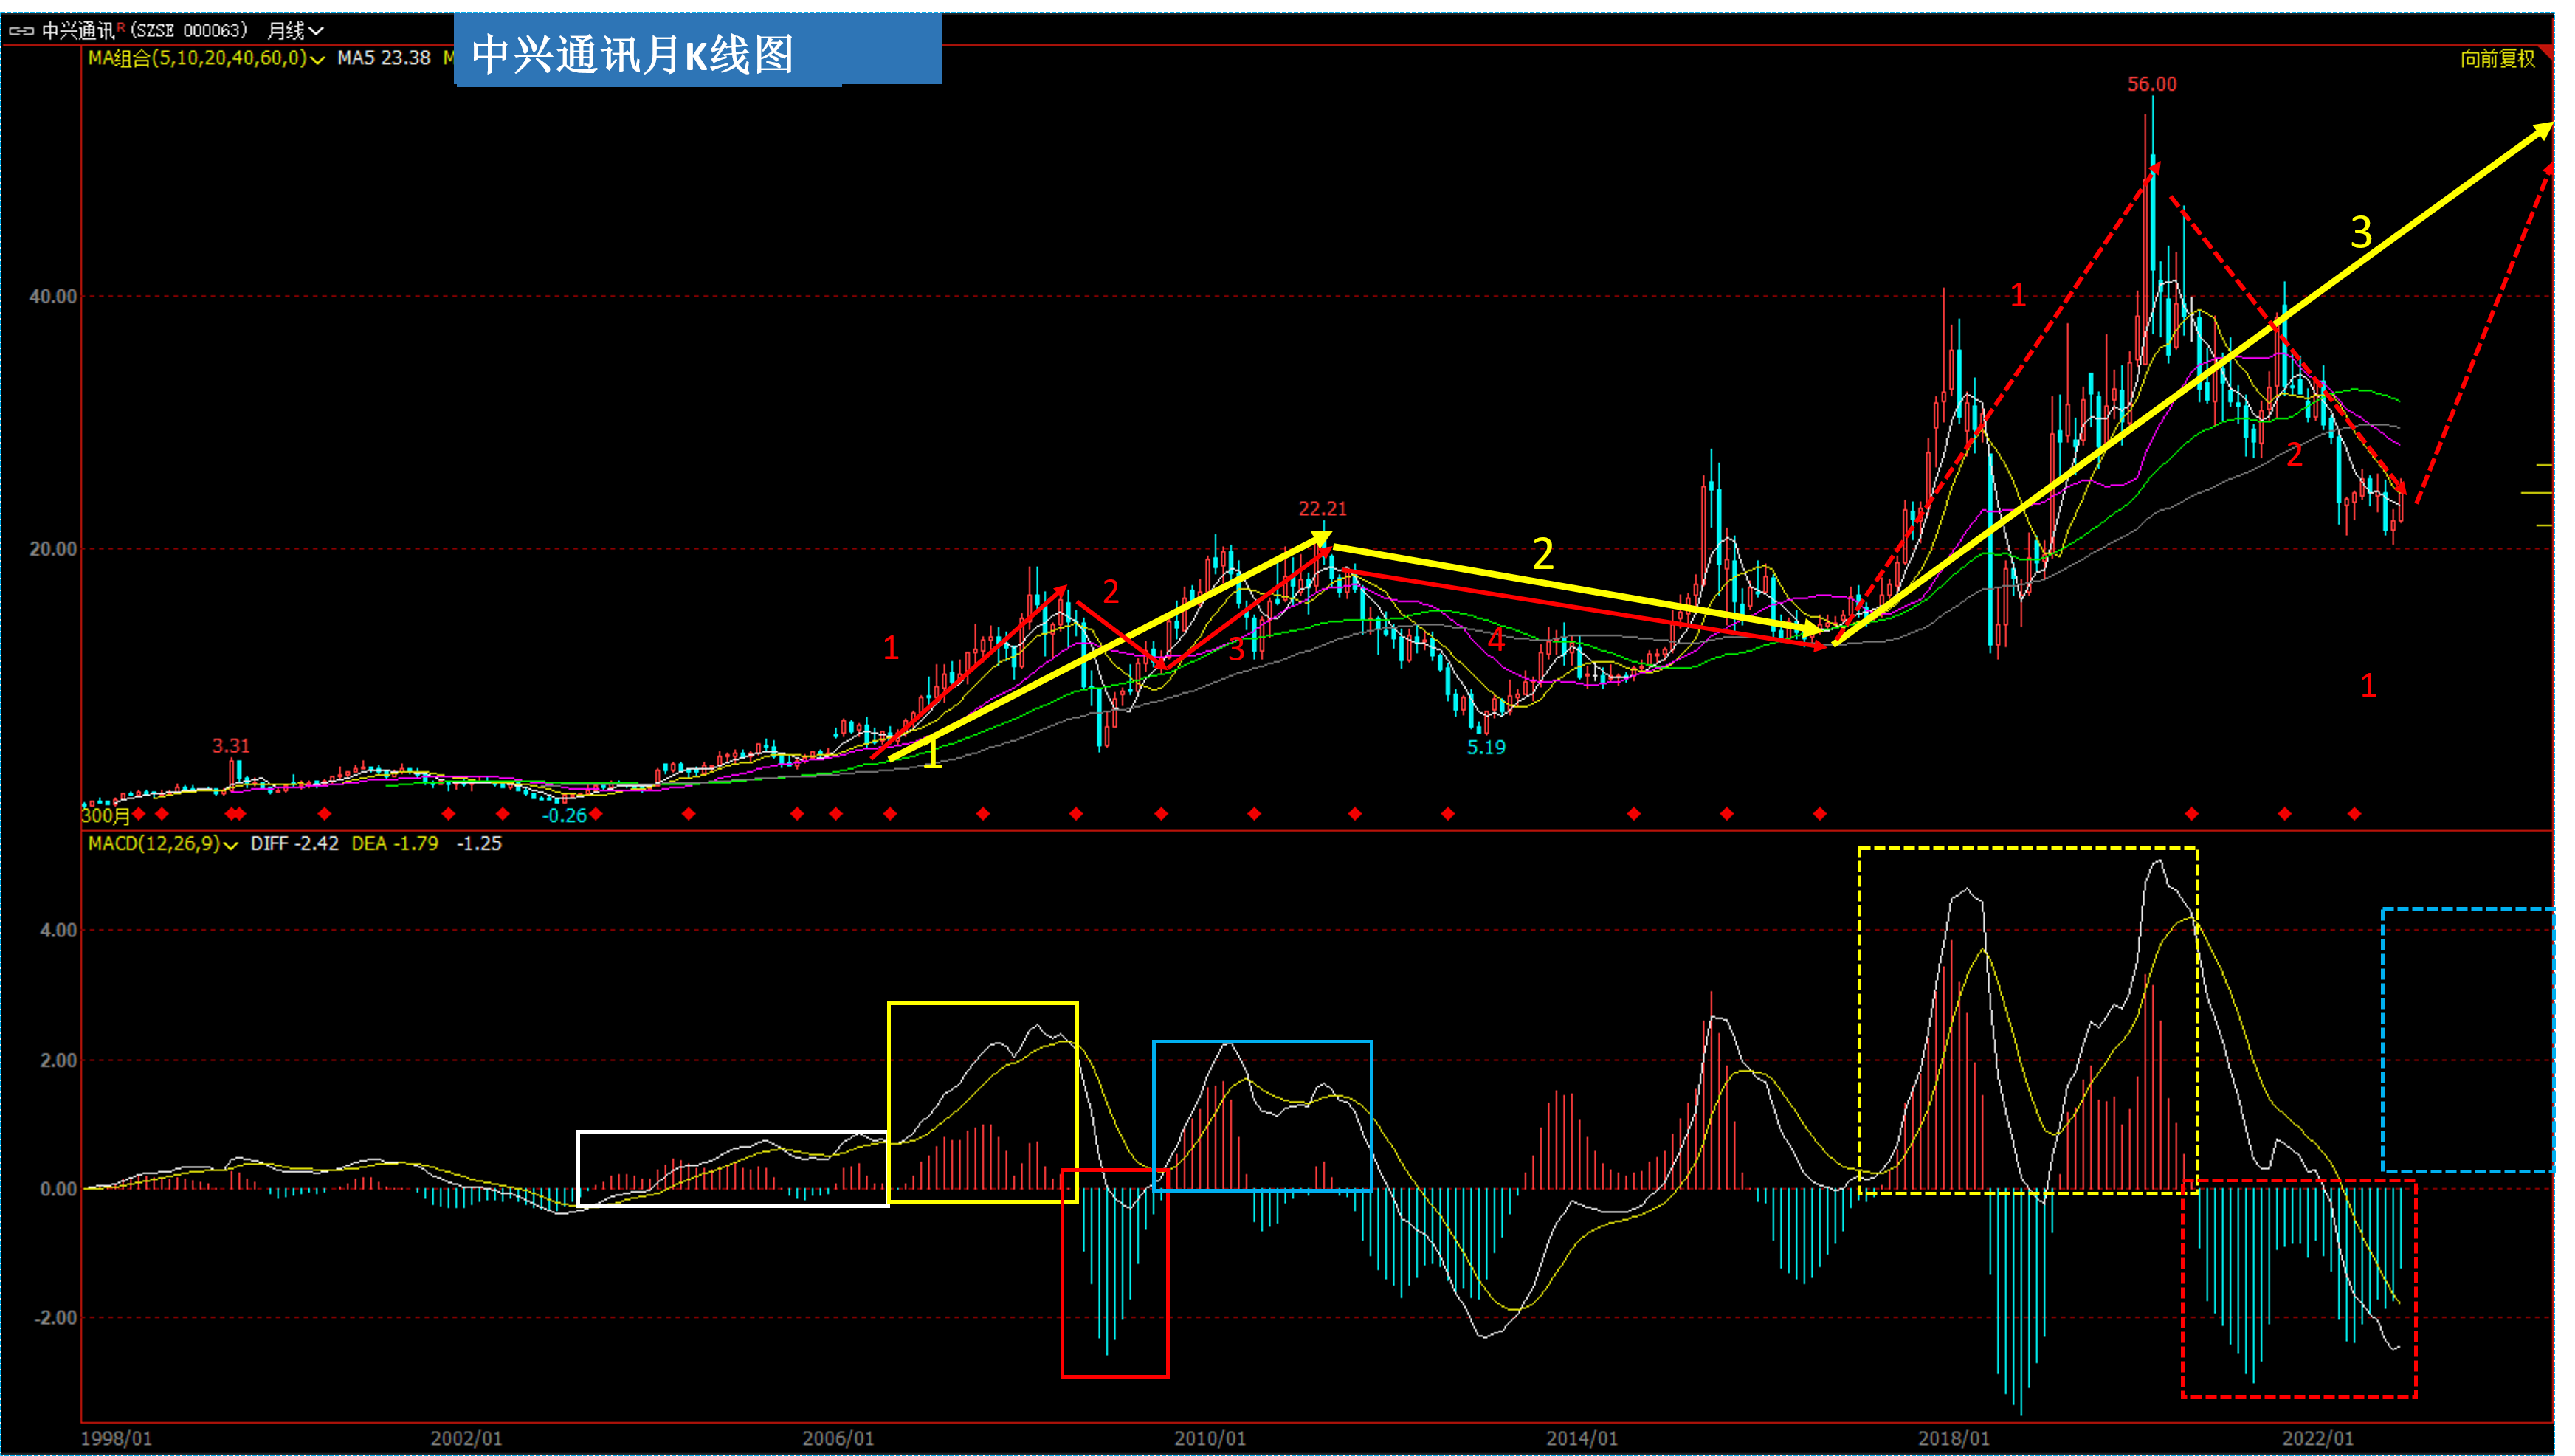Click the 2.00 MACD axis label
The width and height of the screenshot is (2575, 1456).
pyautogui.click(x=58, y=1061)
